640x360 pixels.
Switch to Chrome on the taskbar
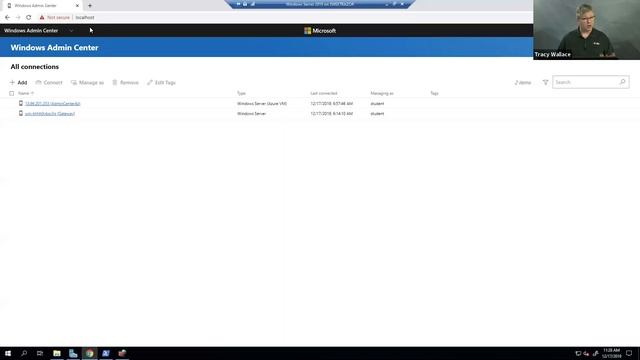coord(89,353)
